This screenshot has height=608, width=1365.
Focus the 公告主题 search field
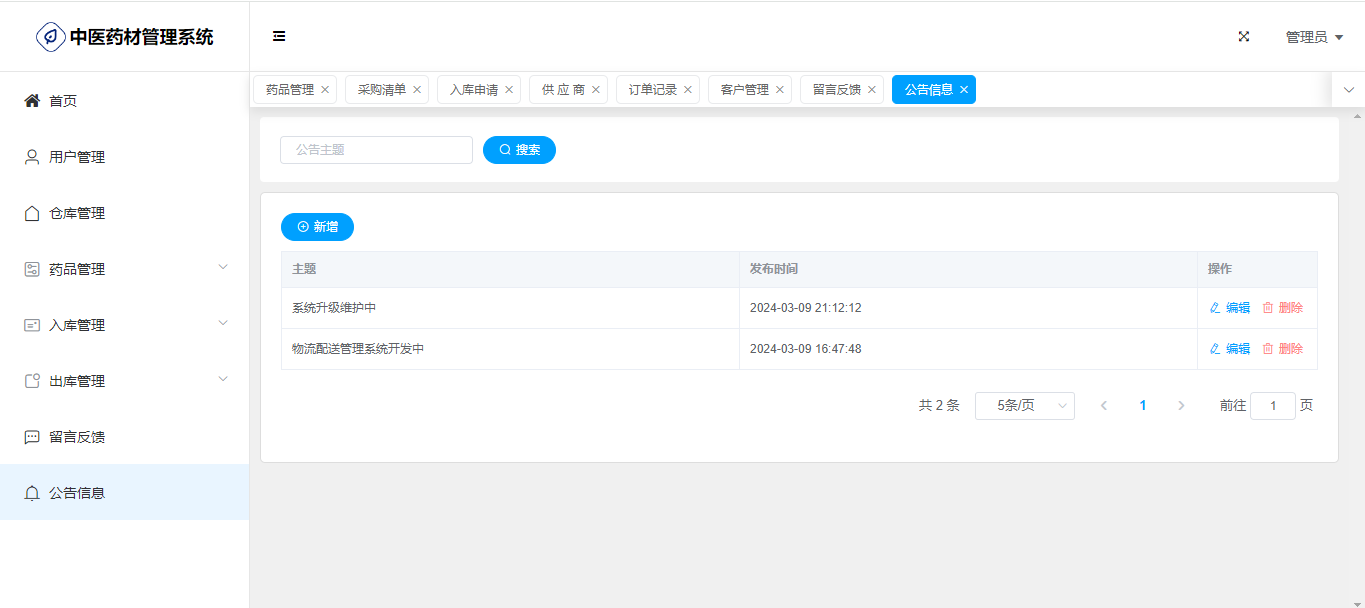pyautogui.click(x=376, y=150)
